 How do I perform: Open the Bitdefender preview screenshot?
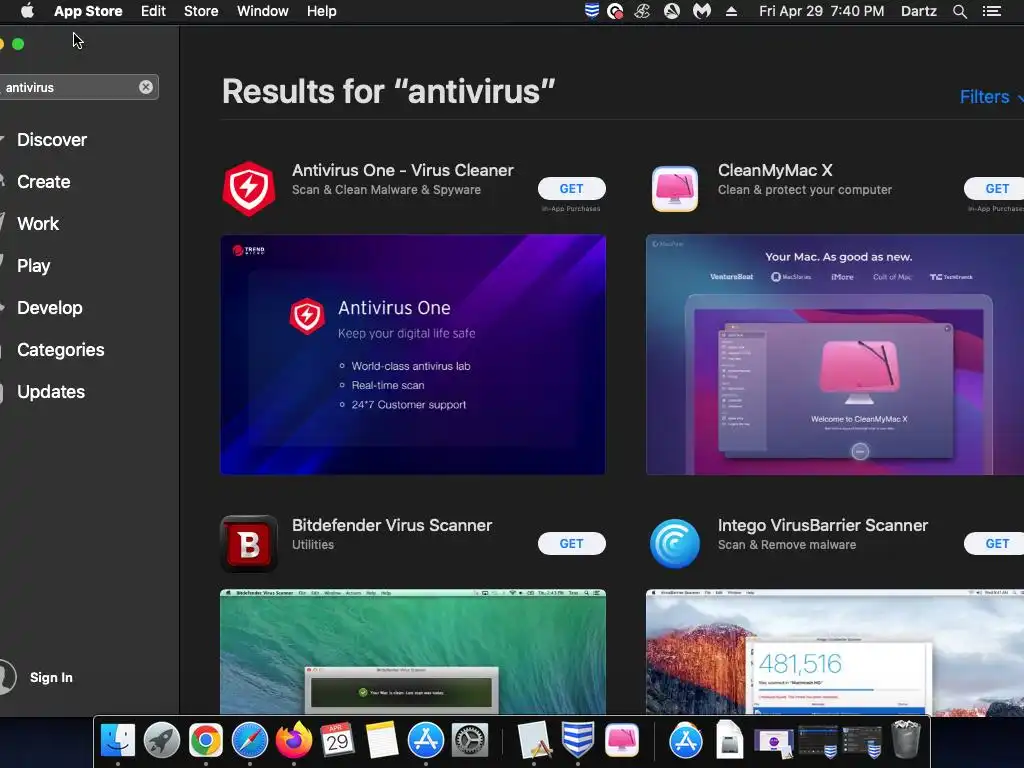click(413, 652)
